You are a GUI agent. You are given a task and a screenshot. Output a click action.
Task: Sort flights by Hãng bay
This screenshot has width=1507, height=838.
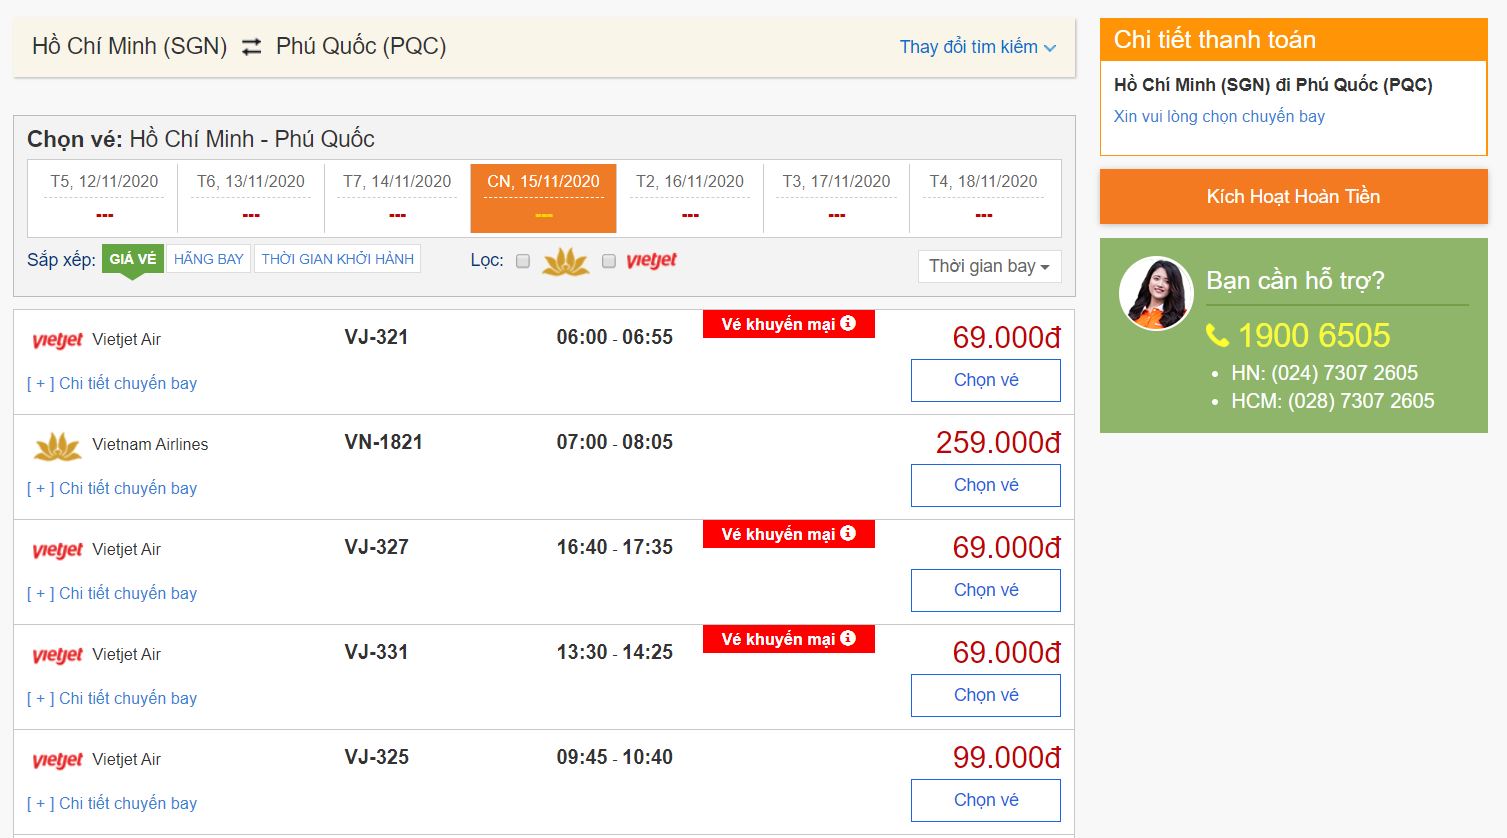coord(208,259)
